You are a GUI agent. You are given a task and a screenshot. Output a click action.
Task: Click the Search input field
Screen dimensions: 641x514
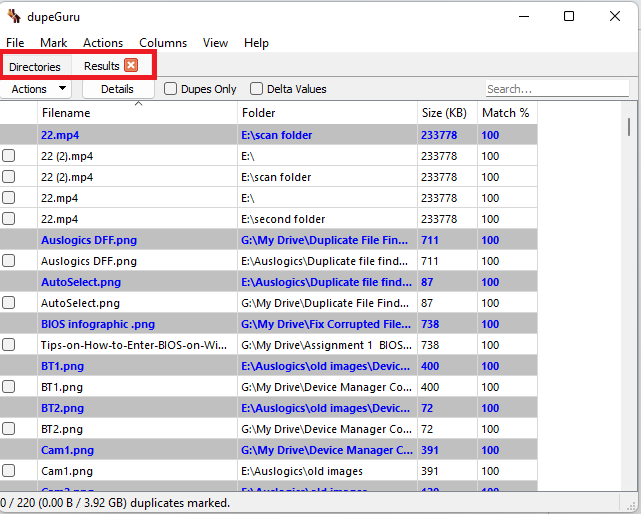coord(556,89)
